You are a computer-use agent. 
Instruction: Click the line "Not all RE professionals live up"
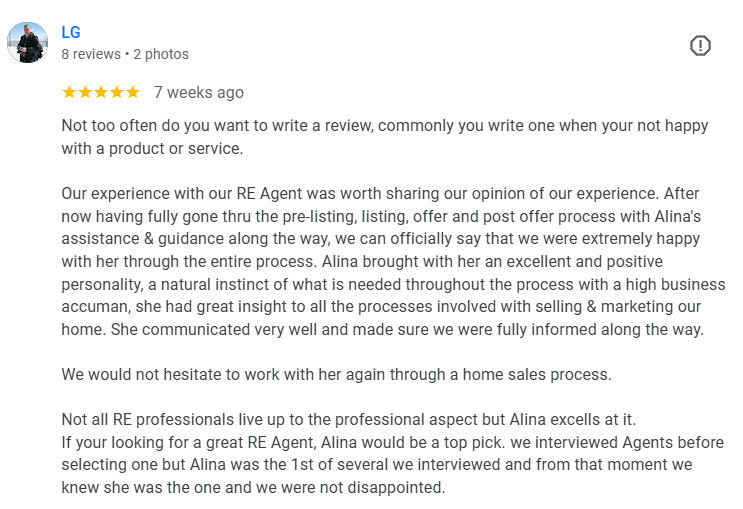point(349,418)
